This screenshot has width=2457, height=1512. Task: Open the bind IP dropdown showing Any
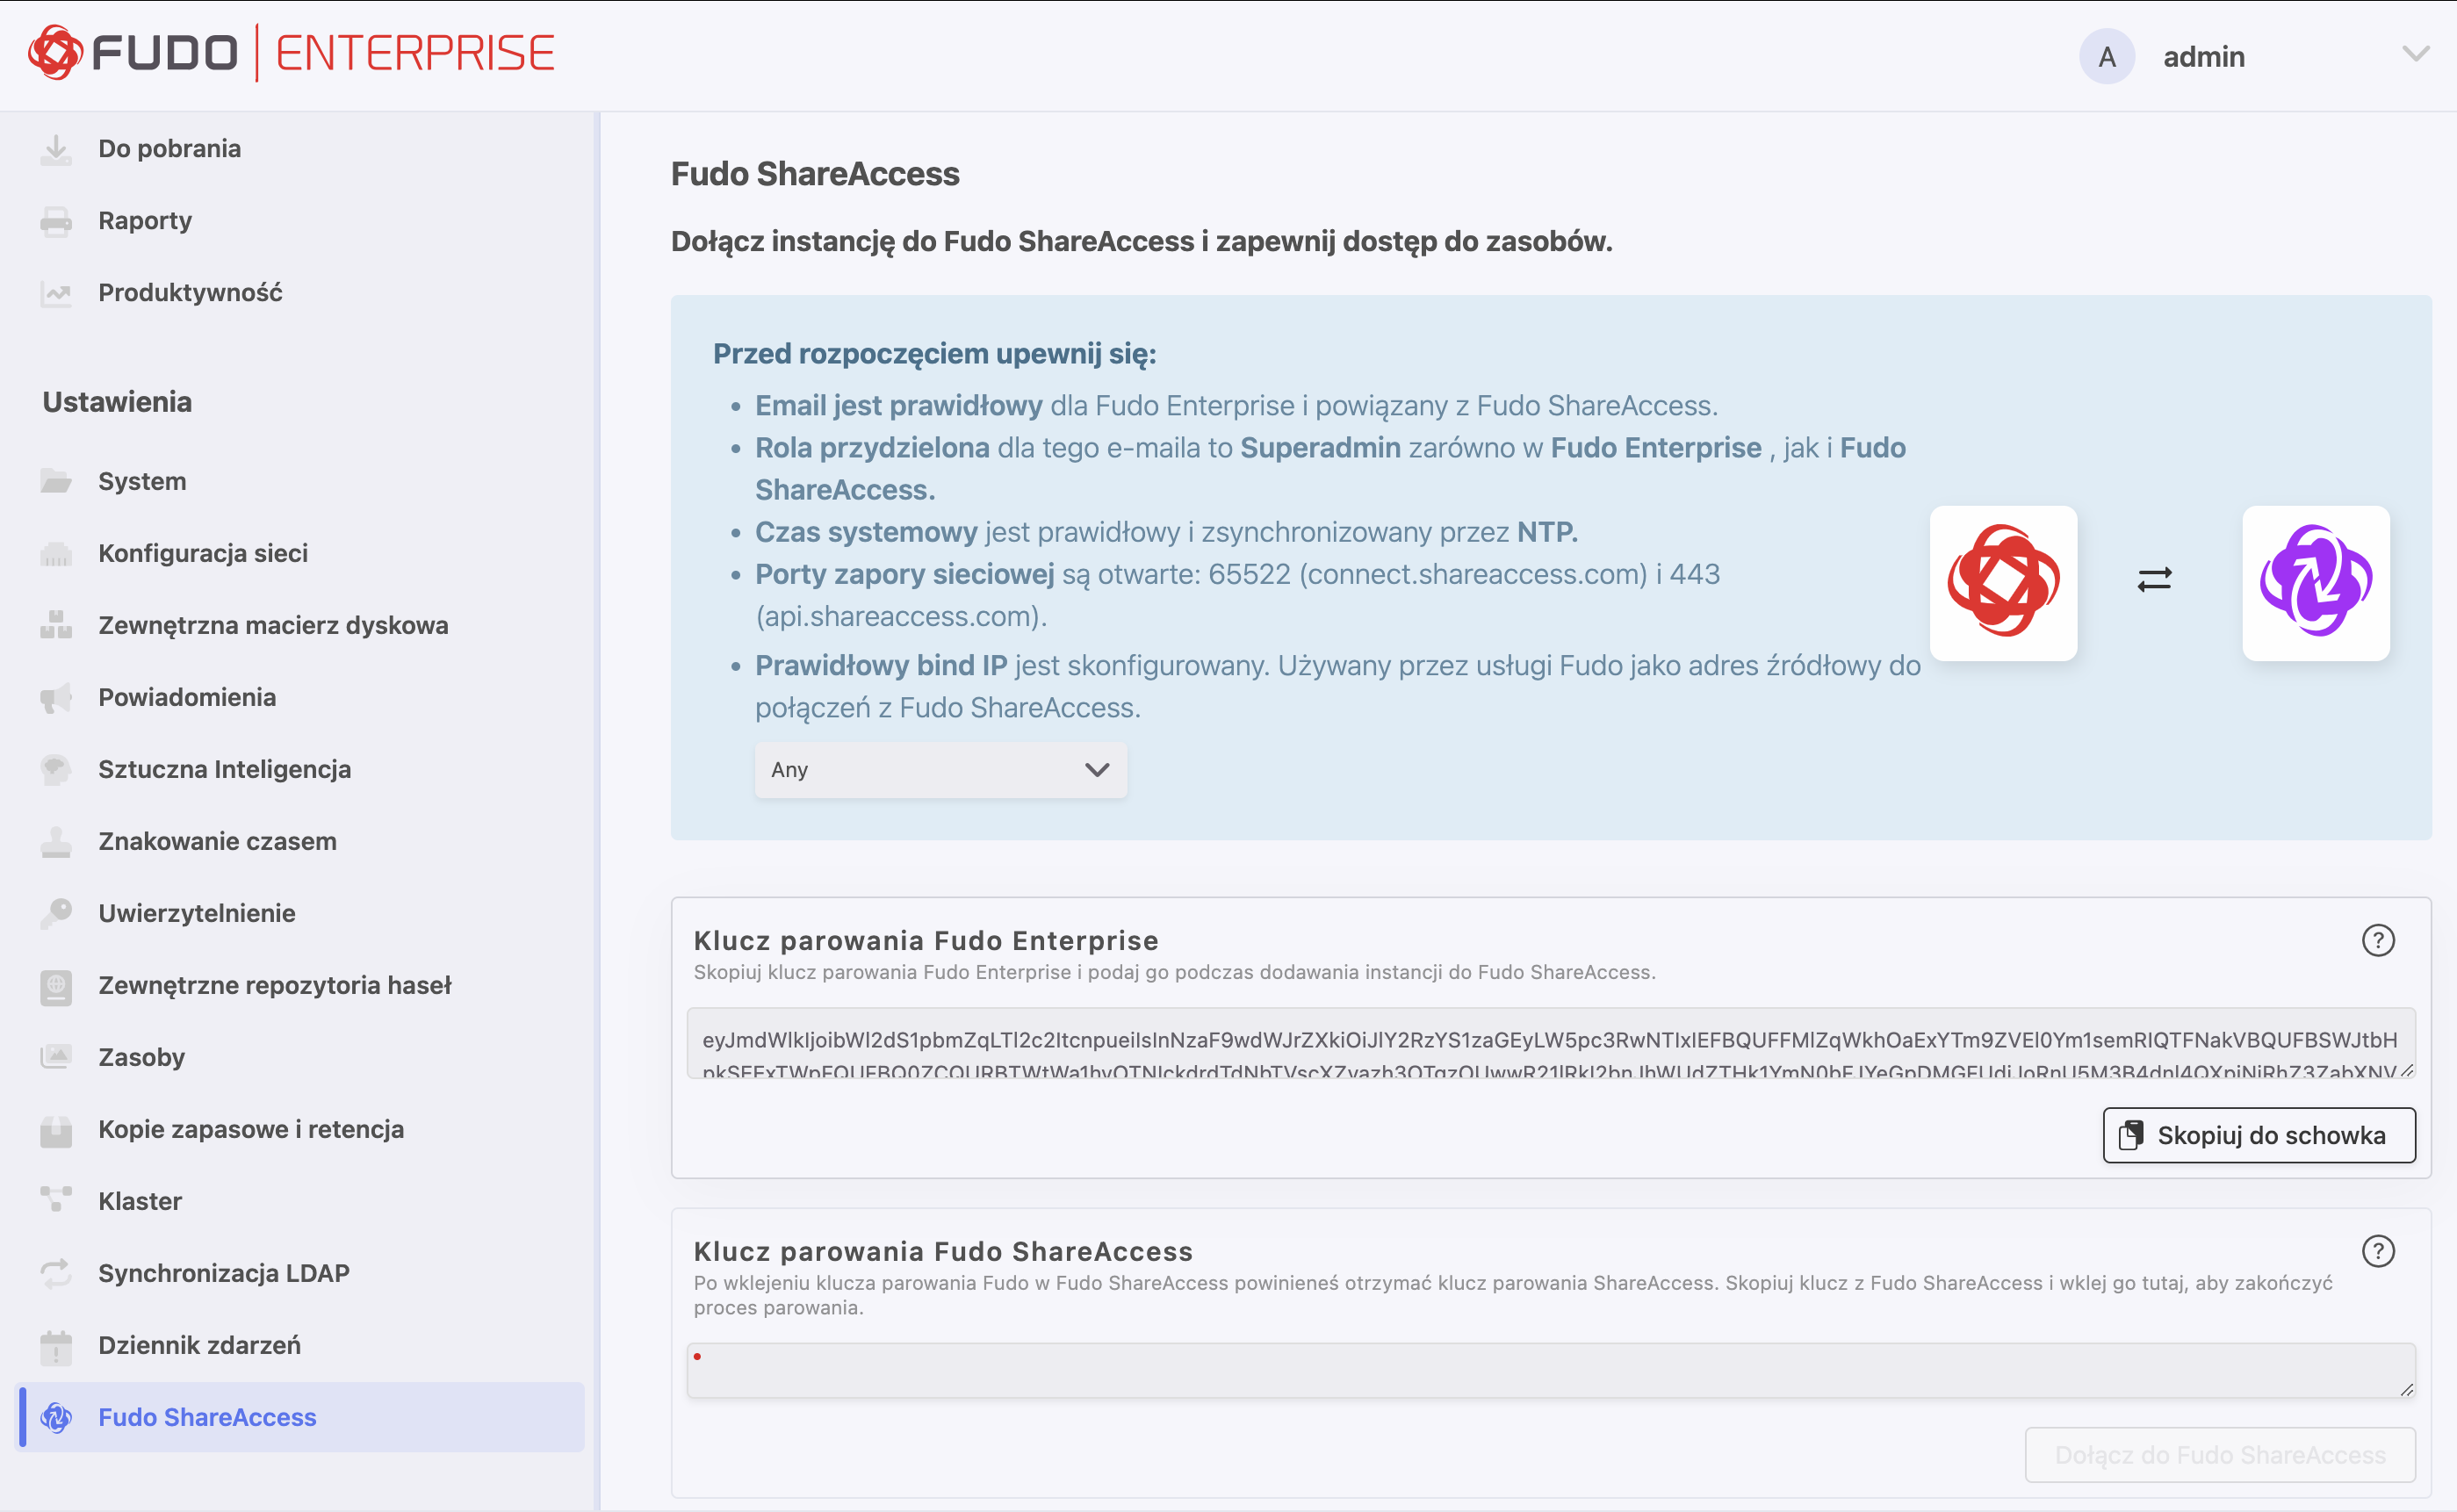(940, 769)
